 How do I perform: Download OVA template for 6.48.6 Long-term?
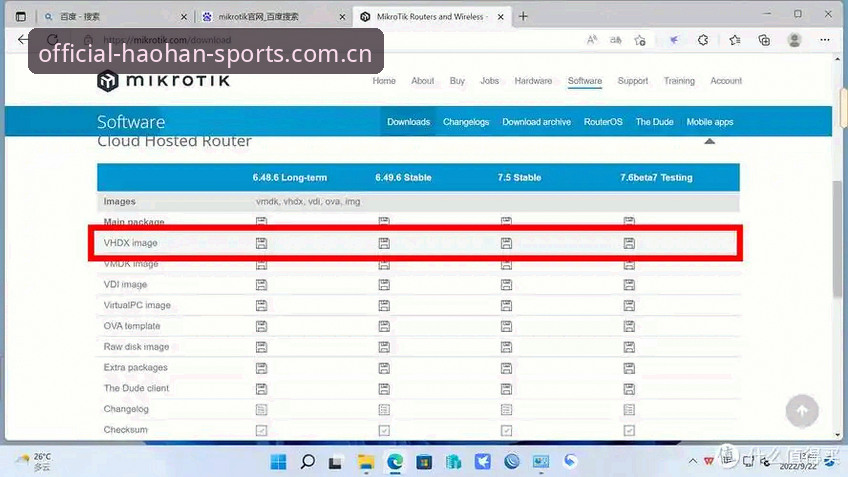point(261,326)
